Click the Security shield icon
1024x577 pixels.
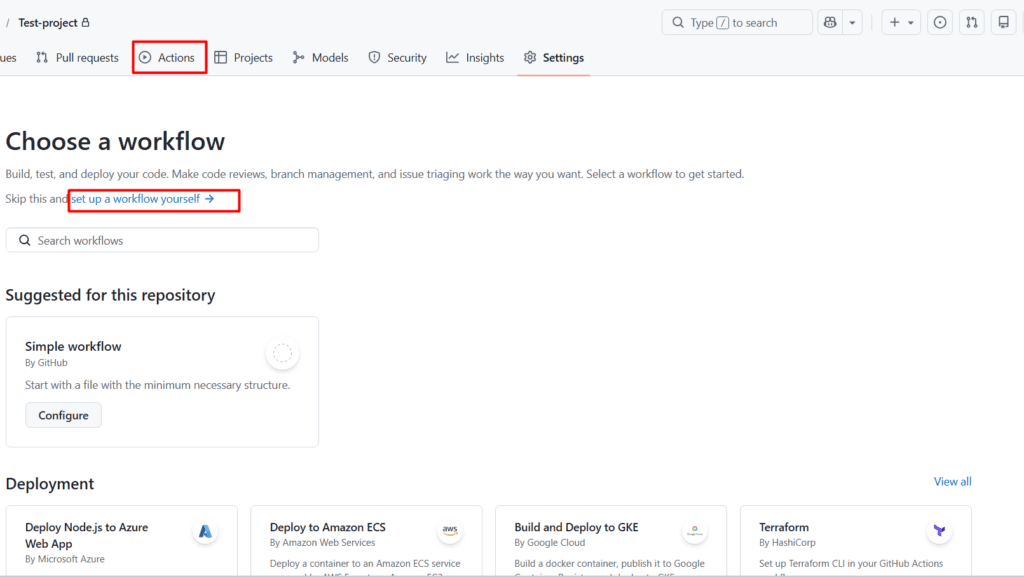(x=374, y=57)
